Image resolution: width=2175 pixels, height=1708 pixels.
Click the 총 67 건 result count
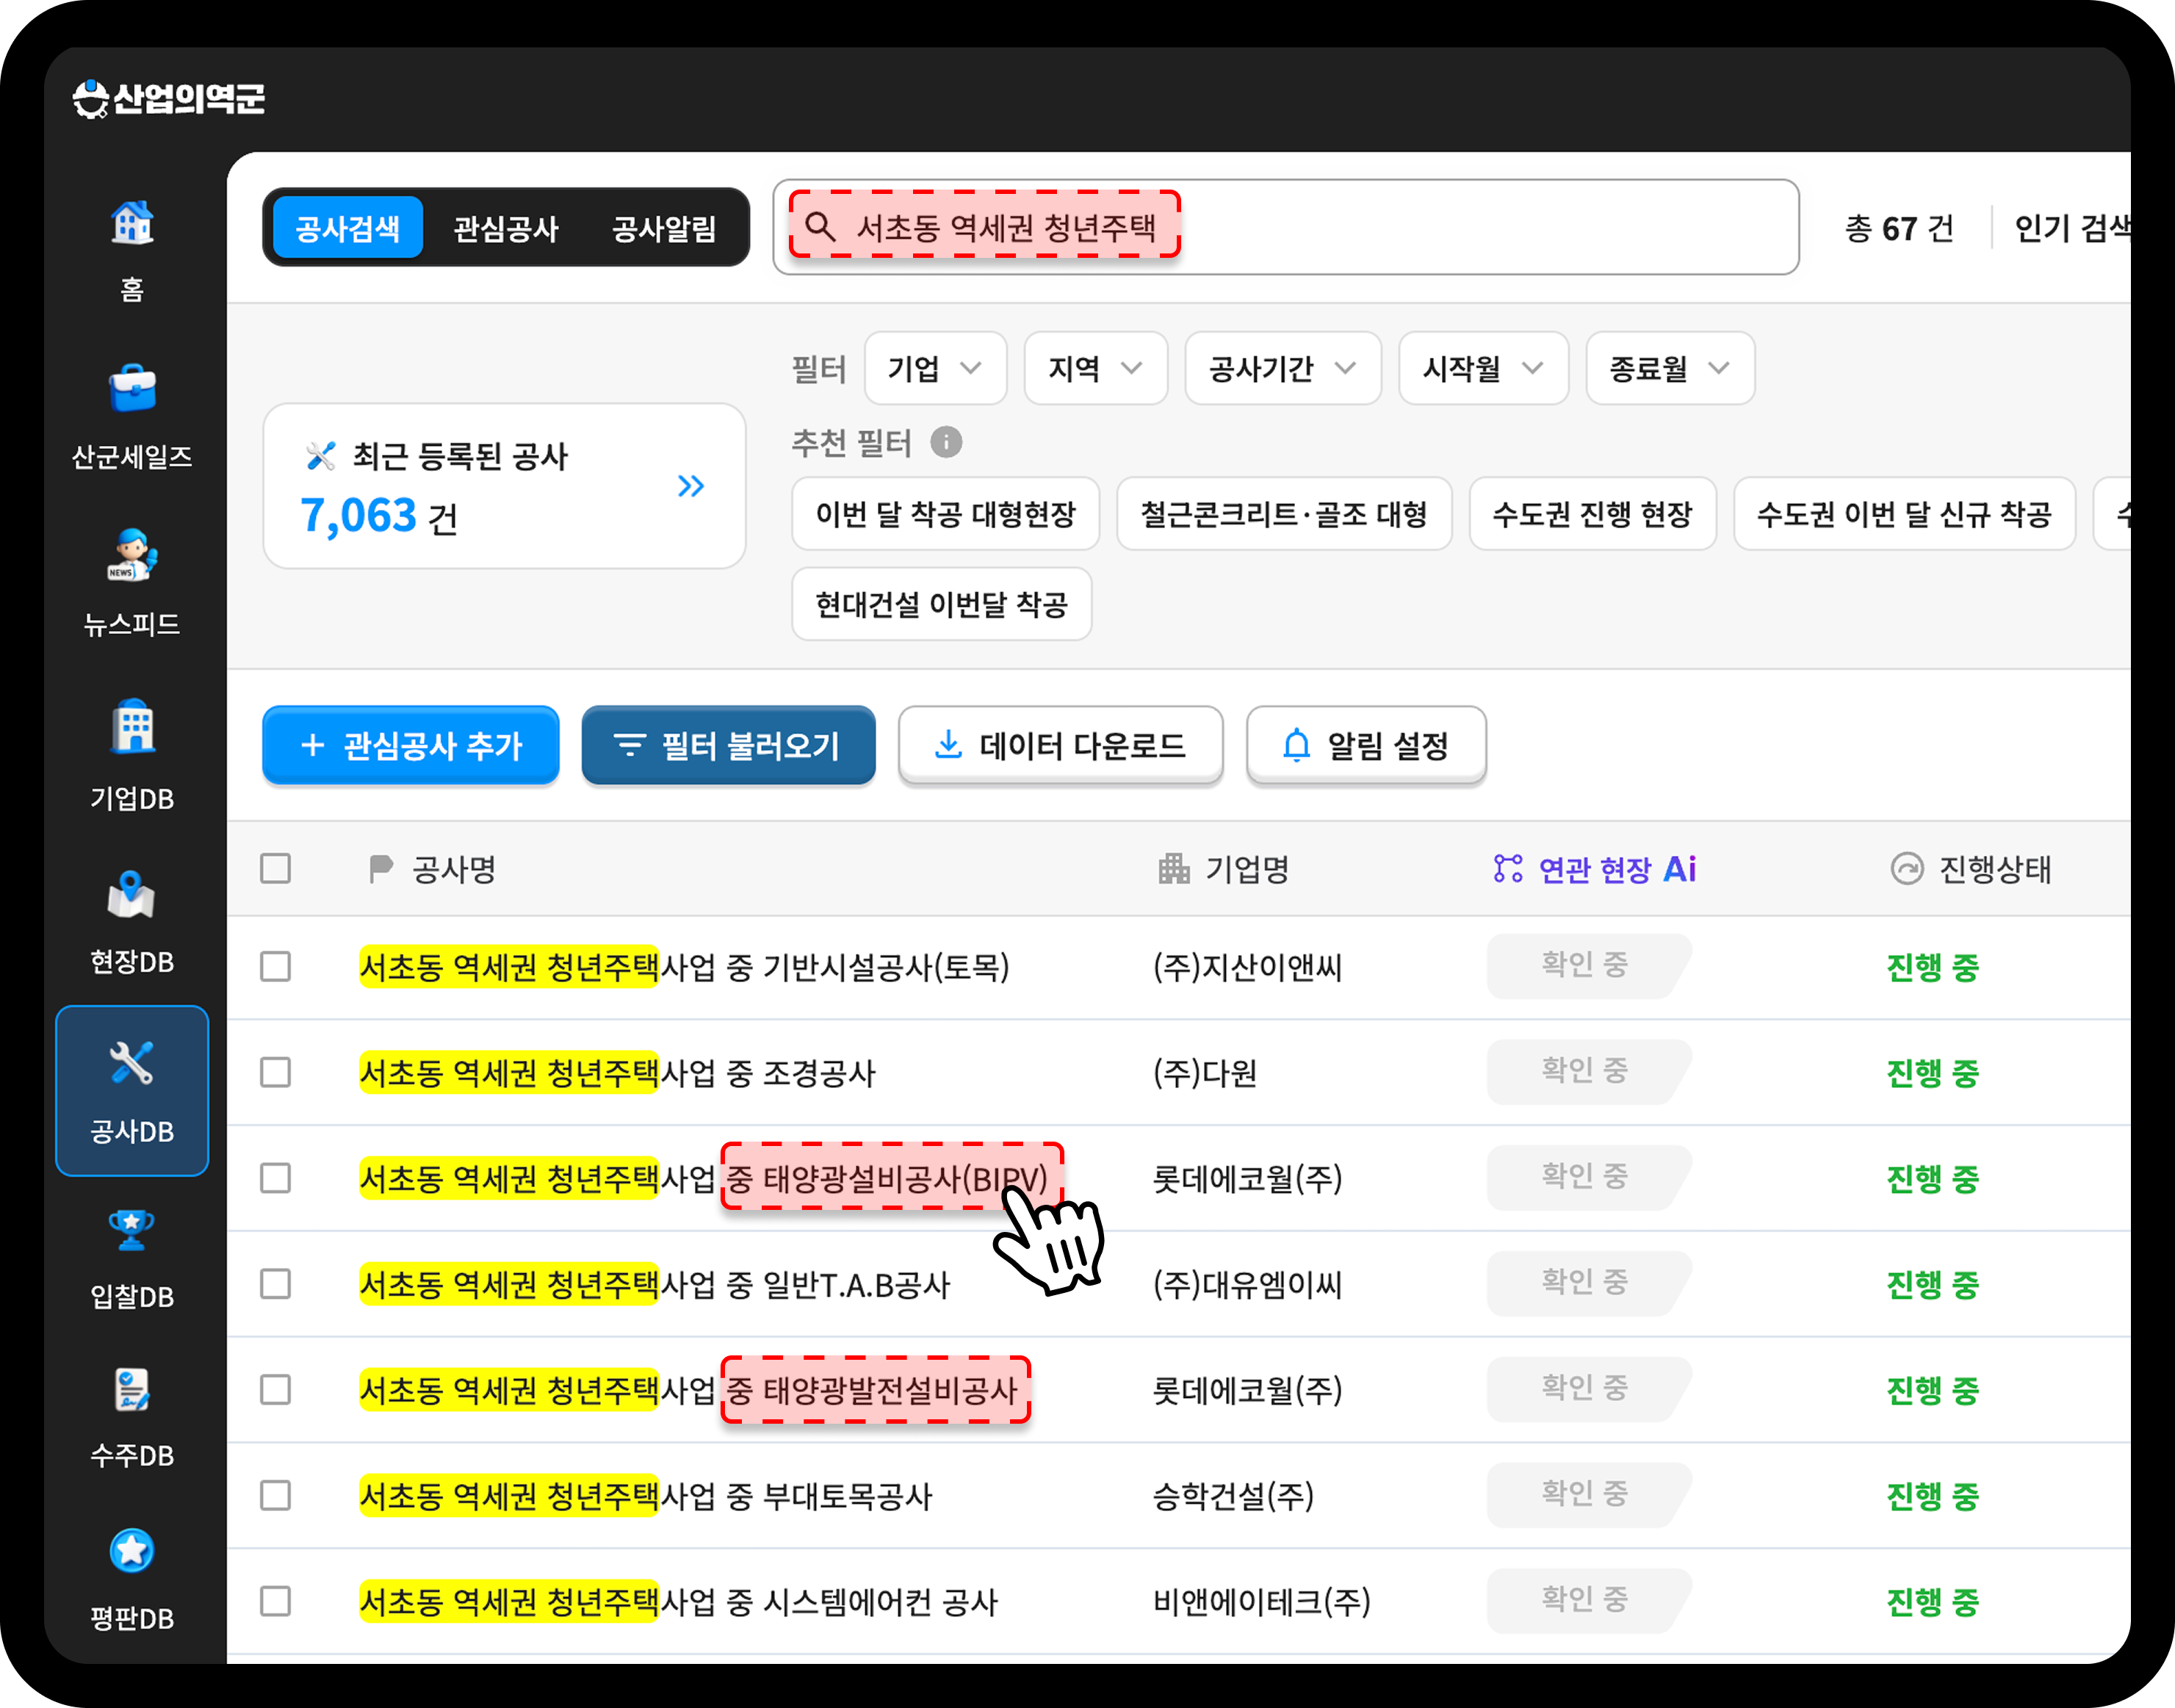[x=1898, y=228]
